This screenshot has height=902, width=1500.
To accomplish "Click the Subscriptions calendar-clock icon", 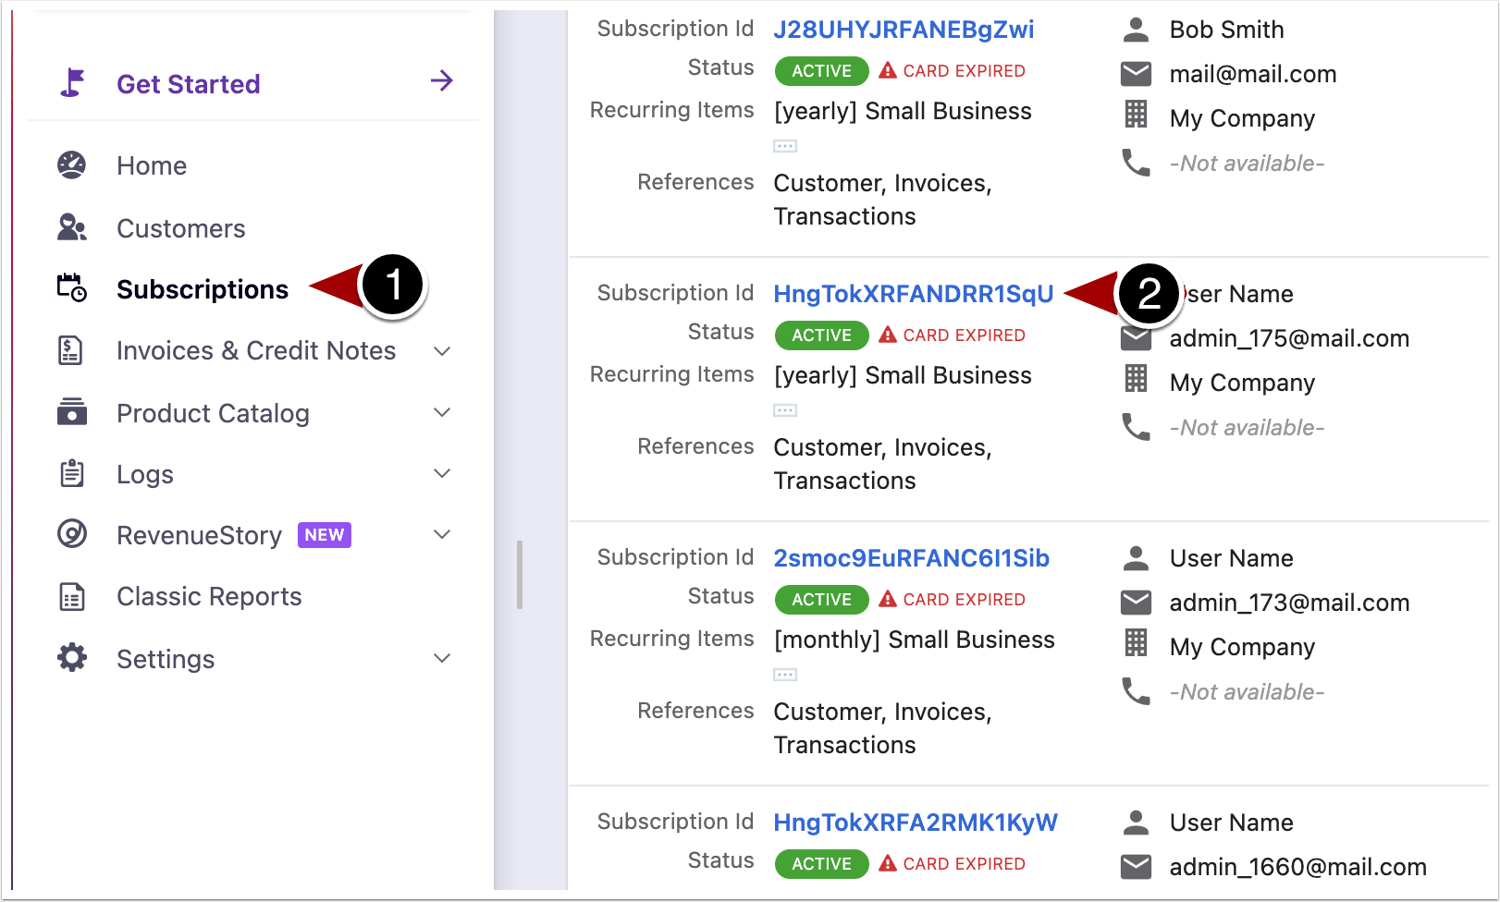I will (x=72, y=289).
